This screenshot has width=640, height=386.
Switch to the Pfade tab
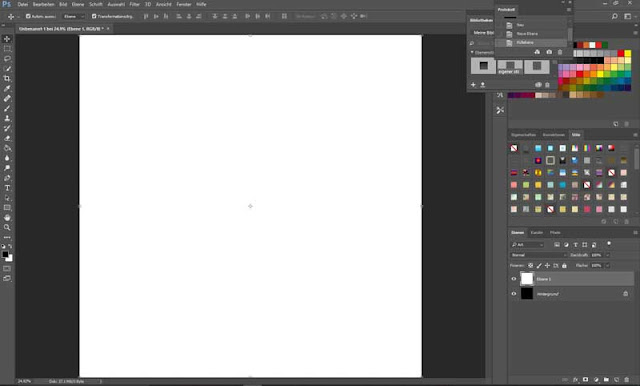[x=555, y=233]
